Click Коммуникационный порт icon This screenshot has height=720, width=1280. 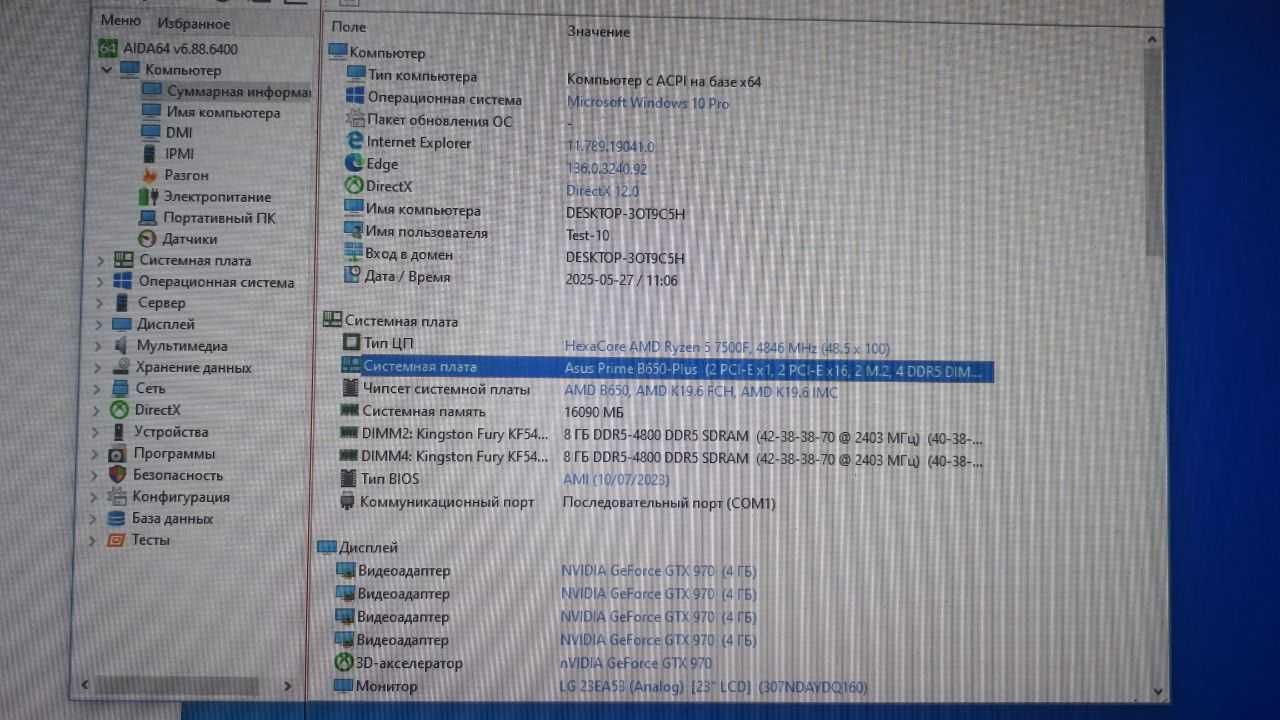(x=347, y=502)
